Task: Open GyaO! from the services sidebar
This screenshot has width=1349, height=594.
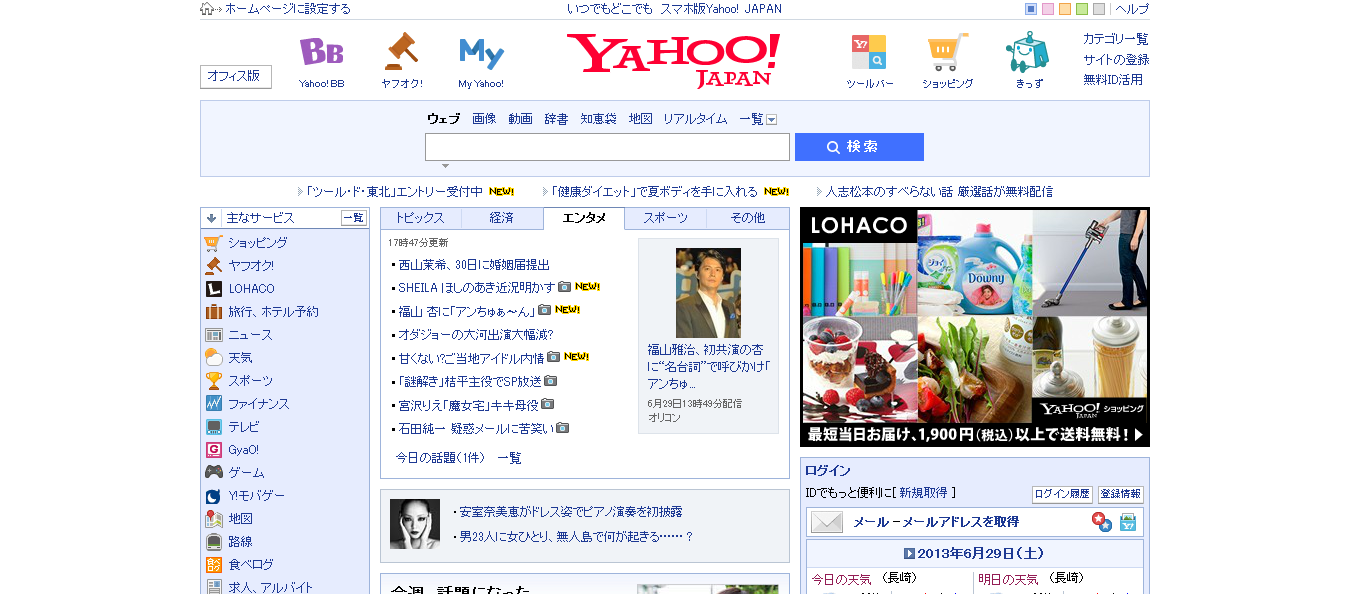Action: click(x=243, y=450)
